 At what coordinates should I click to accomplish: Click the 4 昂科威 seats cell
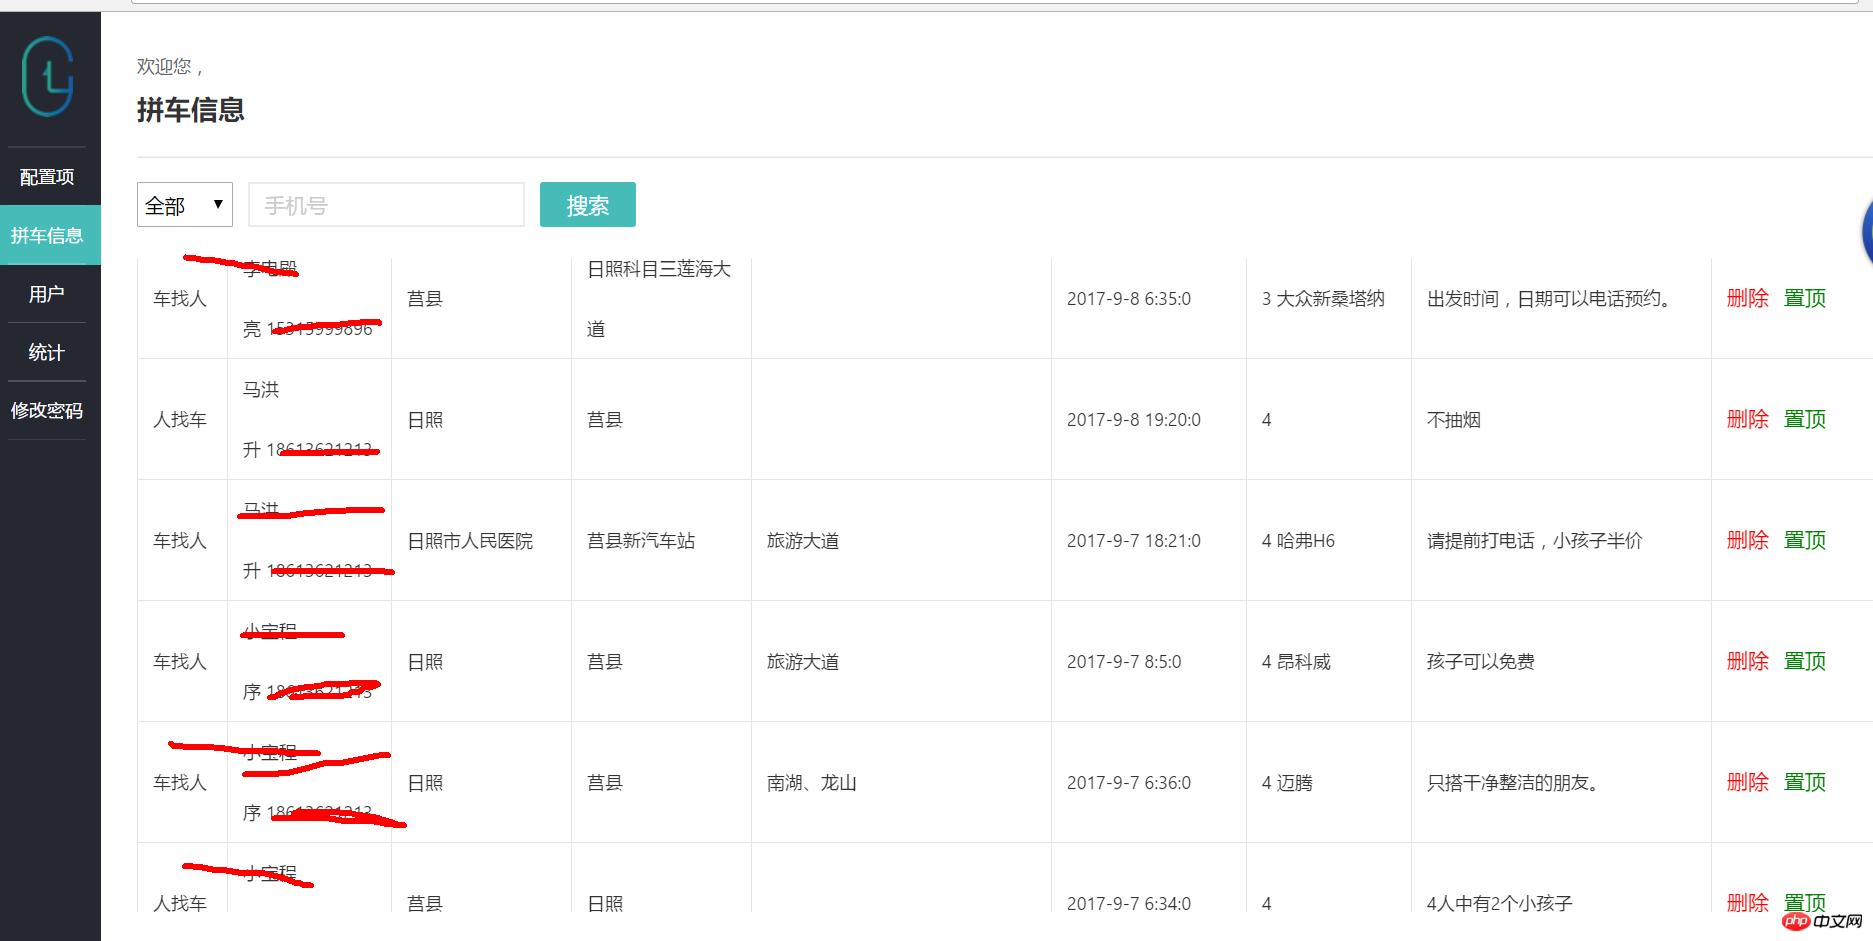[x=1296, y=662]
